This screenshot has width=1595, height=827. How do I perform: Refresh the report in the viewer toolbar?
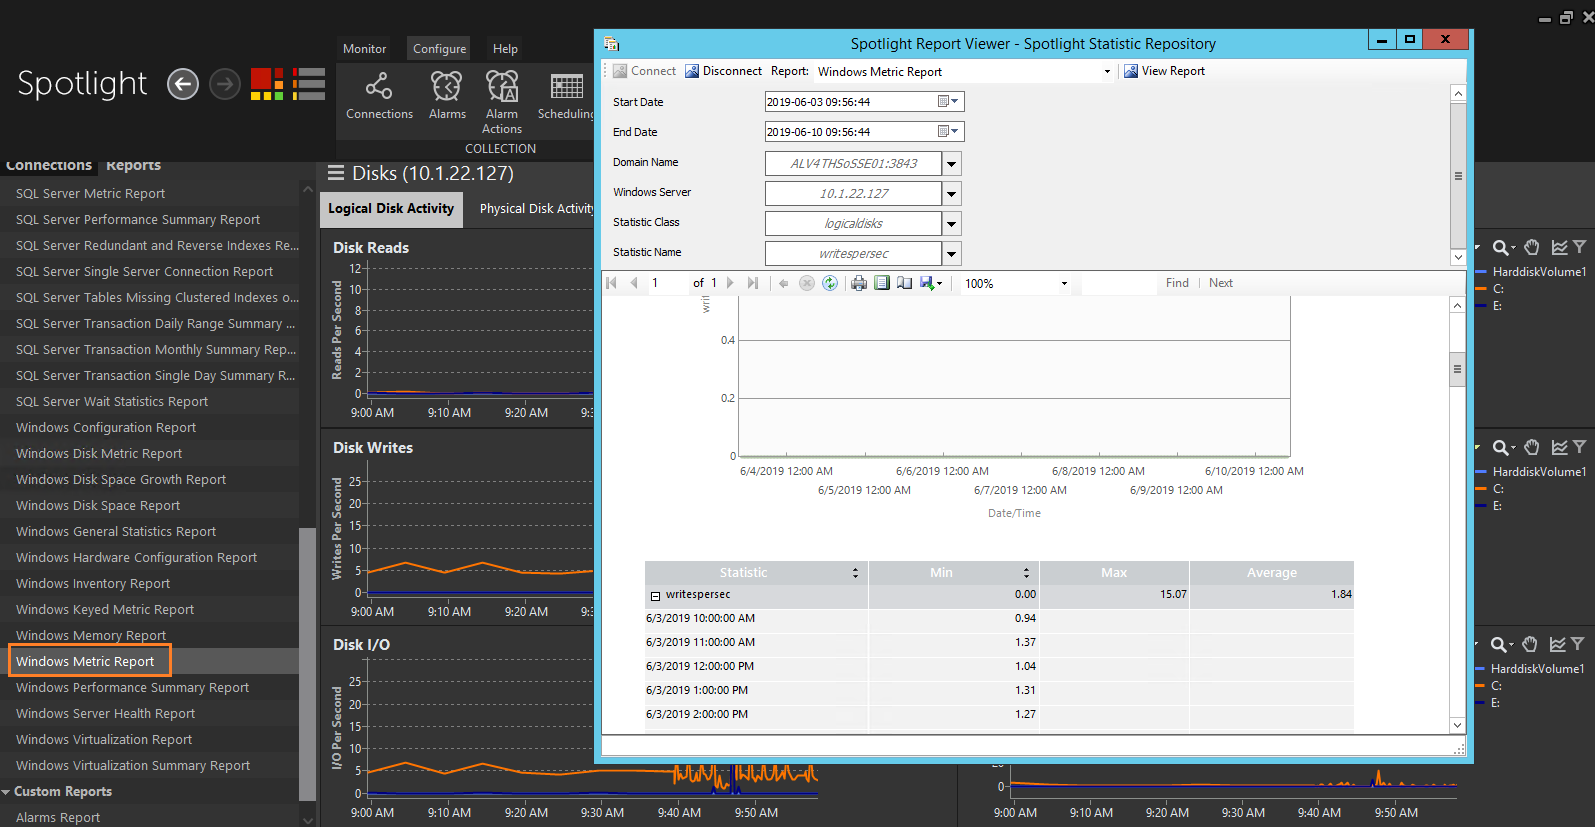pos(830,283)
